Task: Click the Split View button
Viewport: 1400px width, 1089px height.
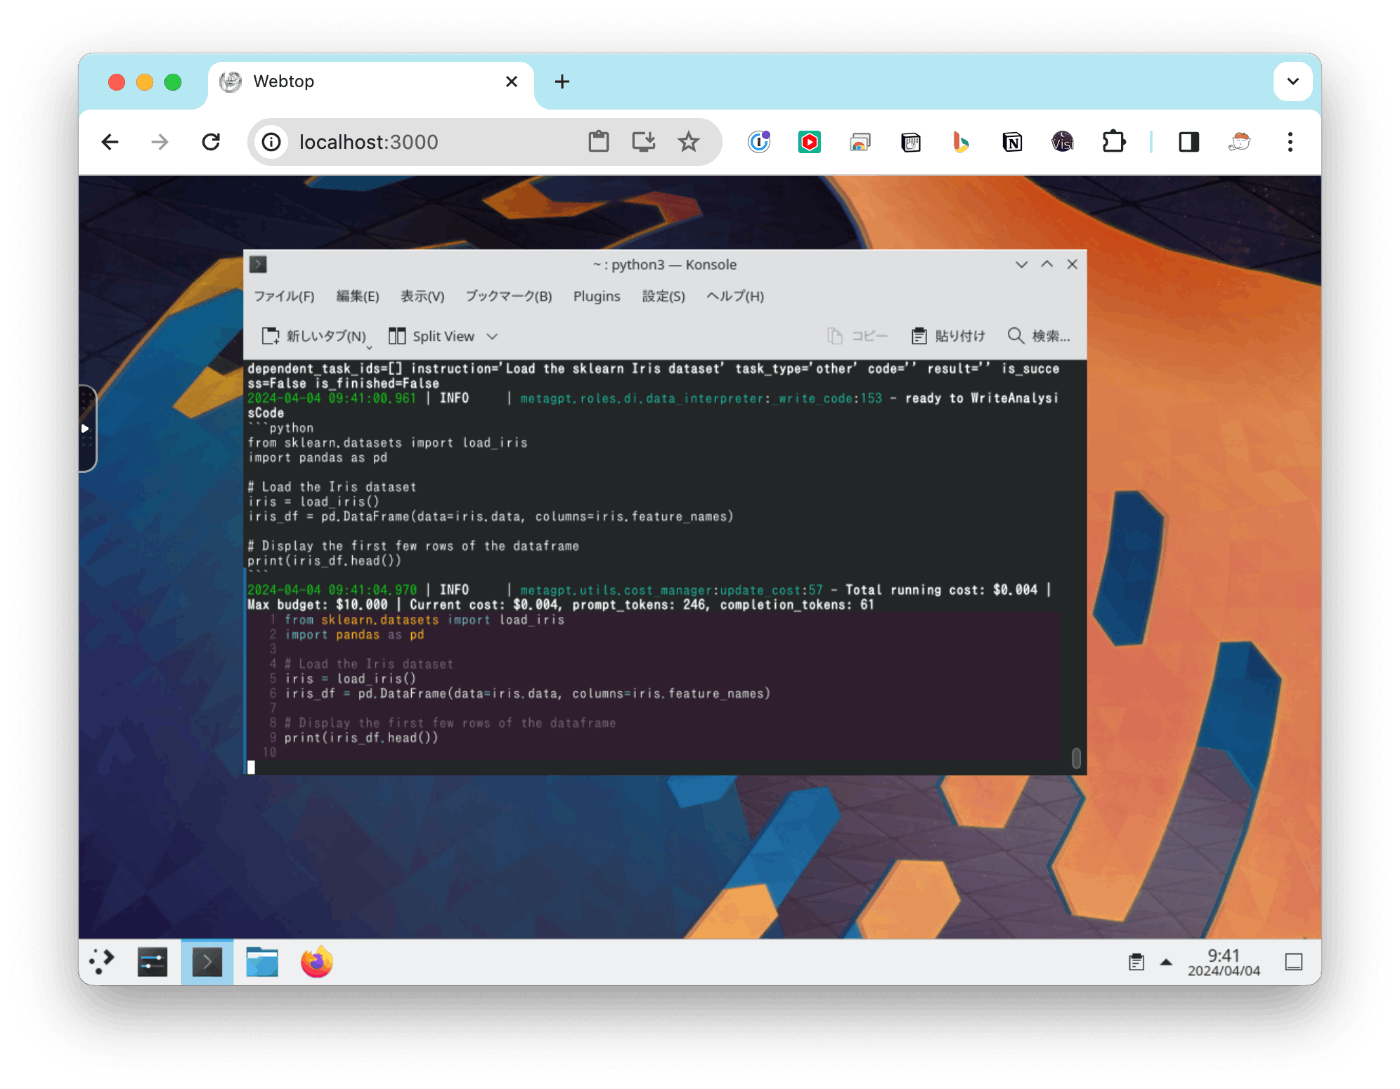Action: click(432, 336)
